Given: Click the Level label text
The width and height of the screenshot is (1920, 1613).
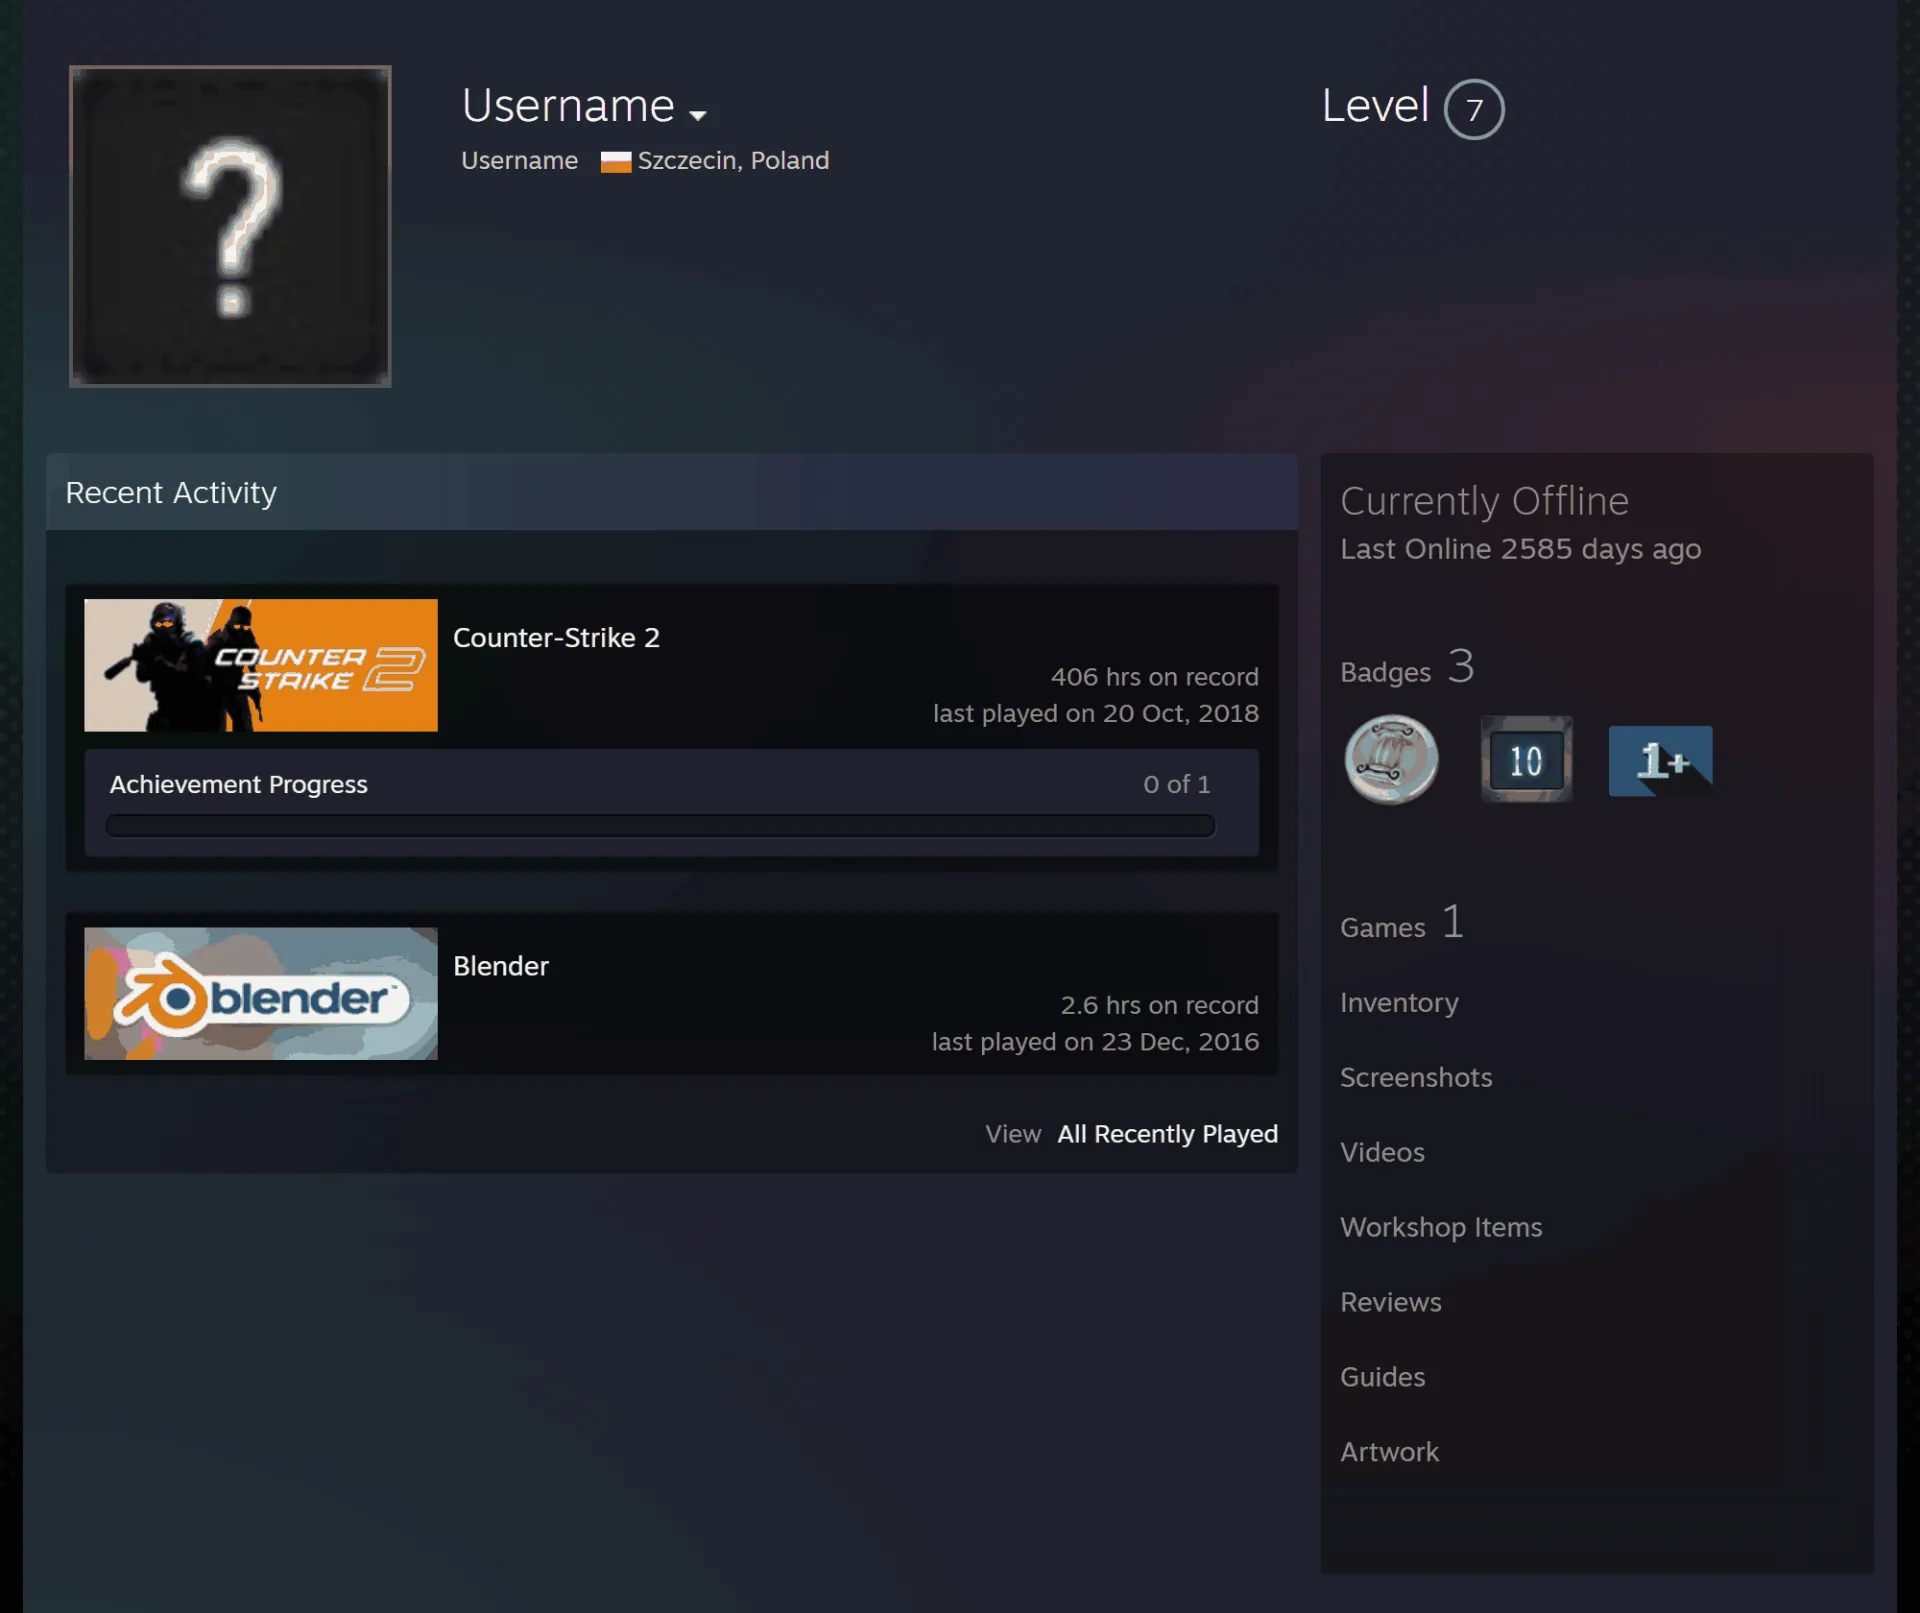Looking at the screenshot, I should [x=1375, y=105].
